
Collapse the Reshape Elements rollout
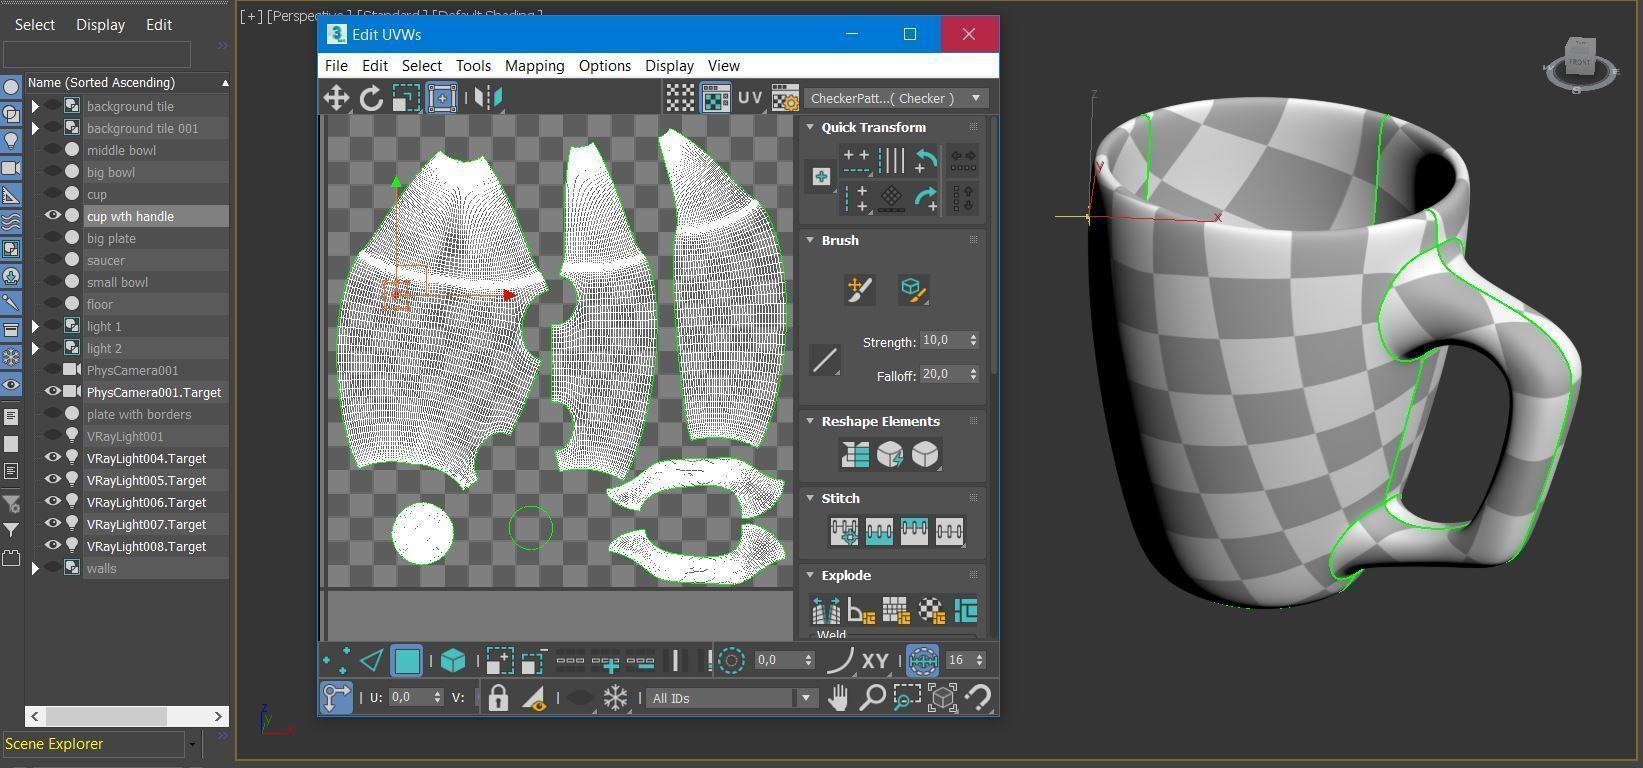(x=810, y=421)
